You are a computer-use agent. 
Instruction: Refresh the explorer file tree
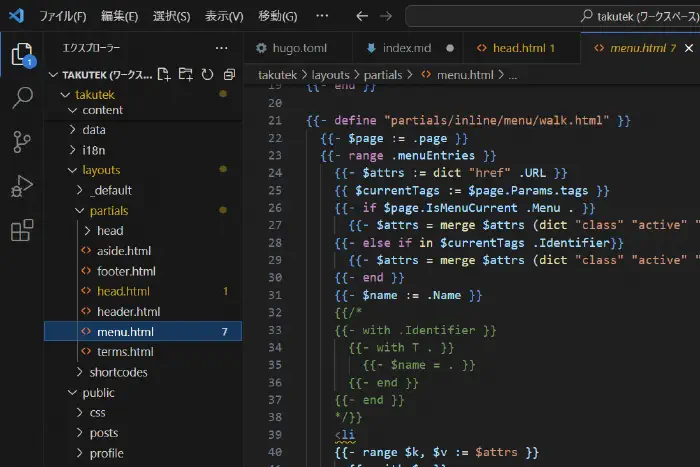(x=208, y=74)
